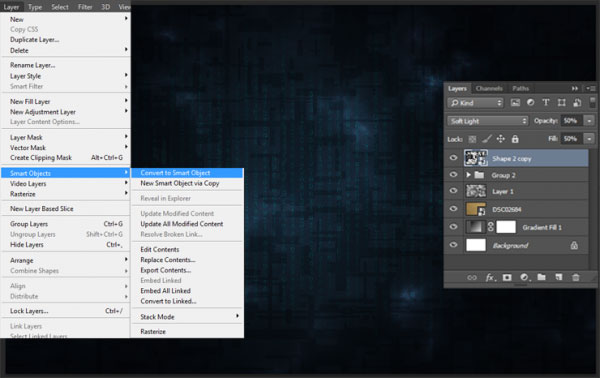Viewport: 600px width, 378px height.
Task: Create a new group folder icon
Action: click(541, 277)
